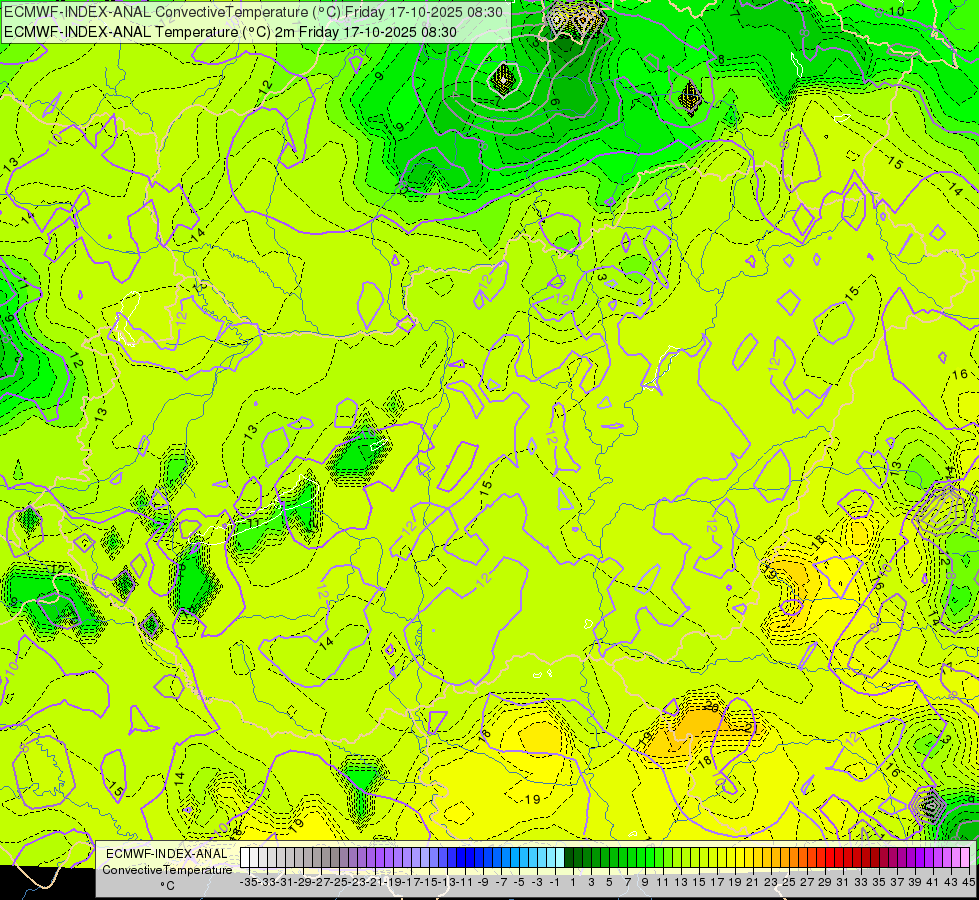Click the '20' contour label on the orange area
979x900 pixels.
(x=711, y=707)
